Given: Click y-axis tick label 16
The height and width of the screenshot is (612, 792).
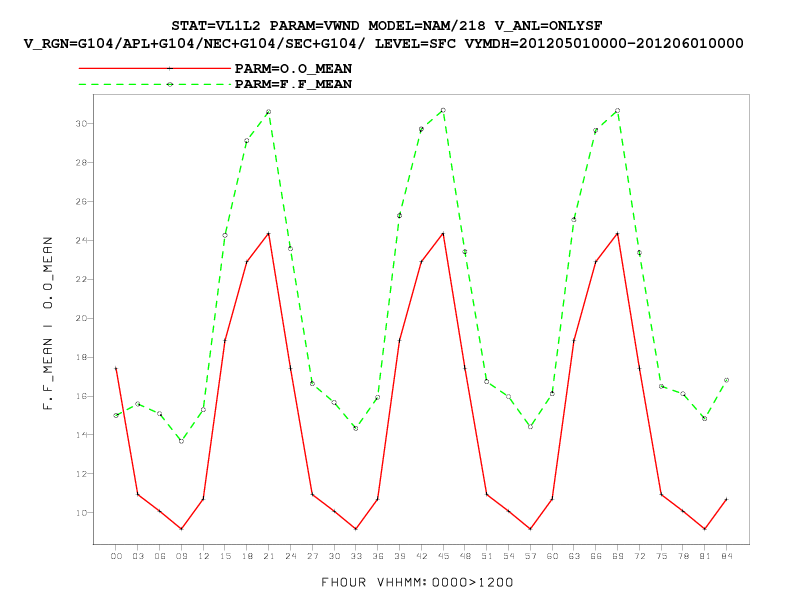Looking at the screenshot, I should 81,396.
